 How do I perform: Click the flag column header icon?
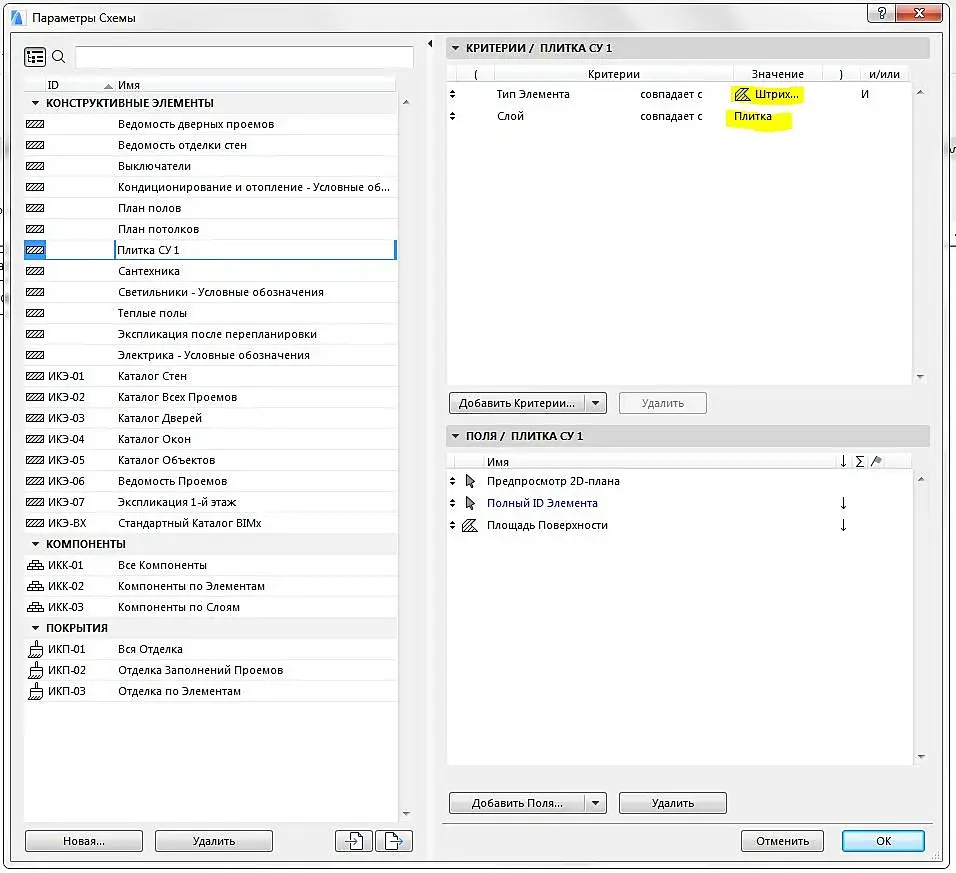(876, 461)
